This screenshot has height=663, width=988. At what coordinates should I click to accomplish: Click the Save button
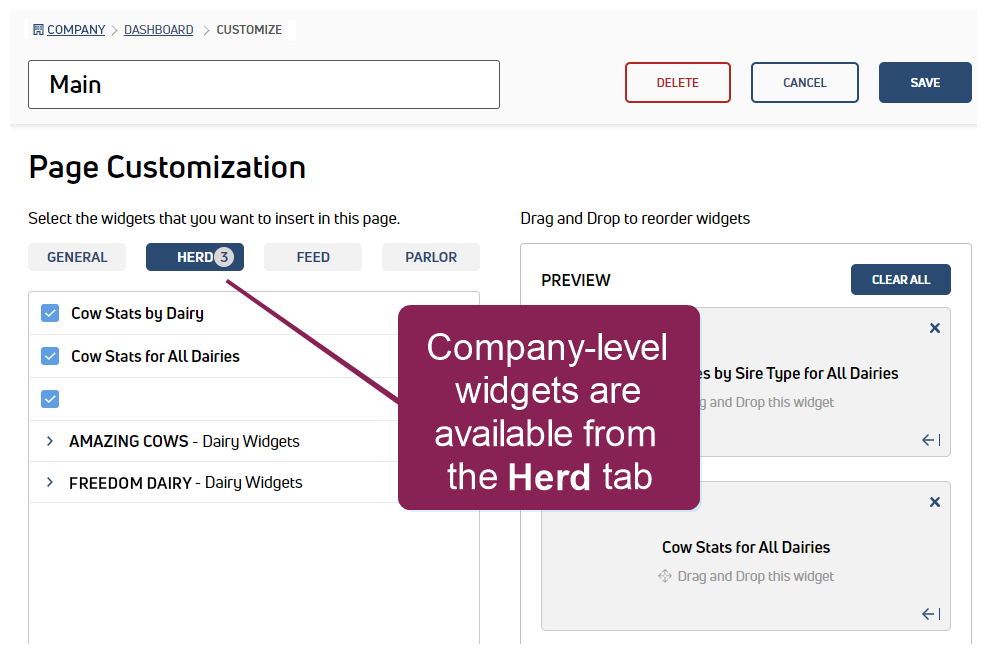tap(925, 83)
